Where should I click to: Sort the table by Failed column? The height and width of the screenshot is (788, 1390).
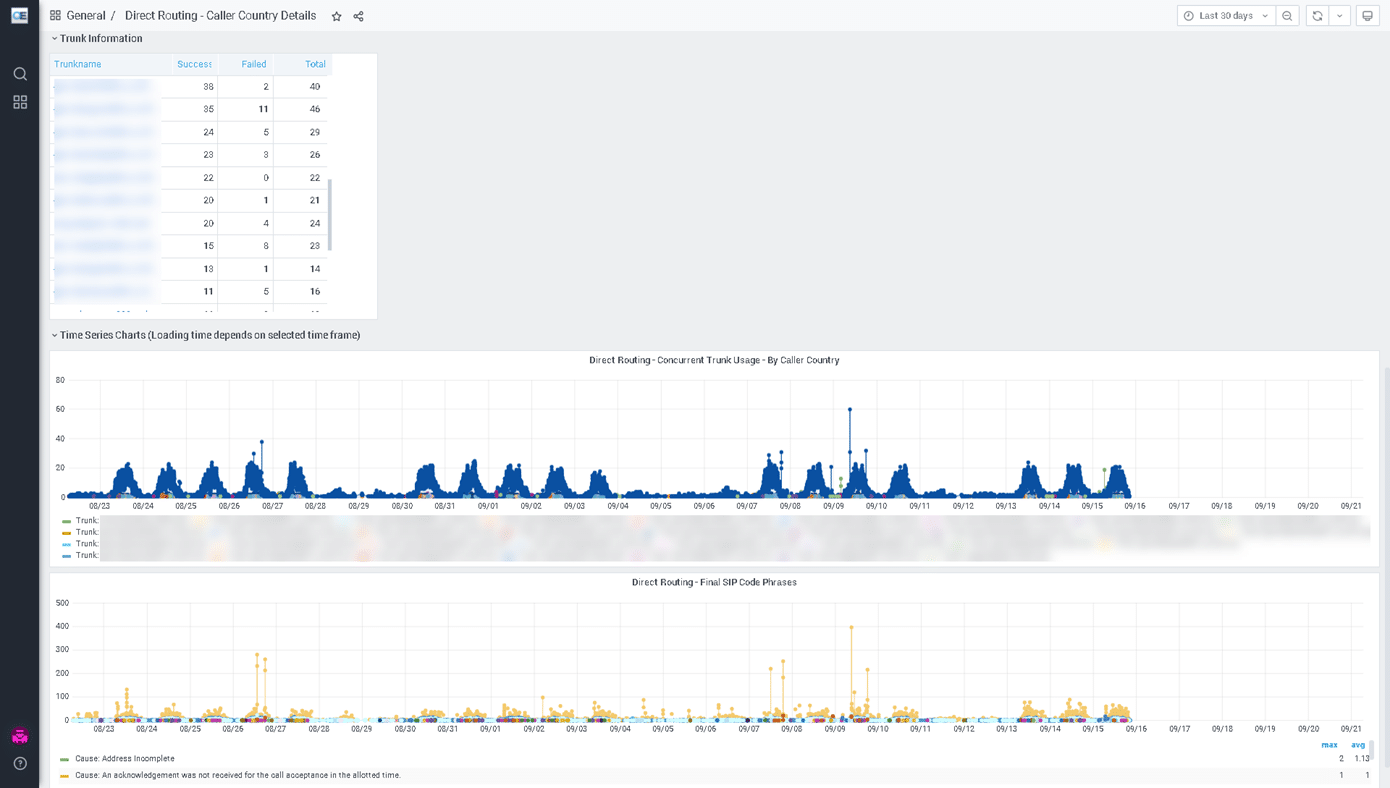pyautogui.click(x=254, y=64)
